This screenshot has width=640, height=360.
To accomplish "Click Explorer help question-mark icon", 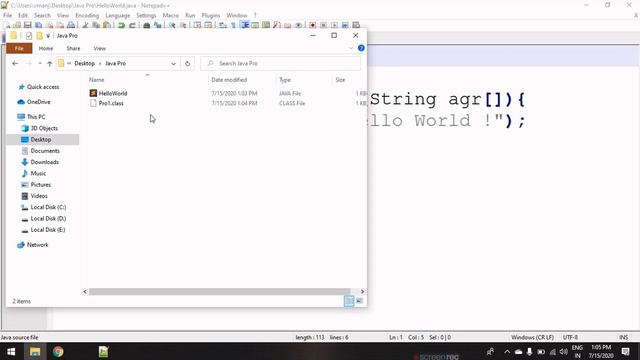I will tap(361, 48).
